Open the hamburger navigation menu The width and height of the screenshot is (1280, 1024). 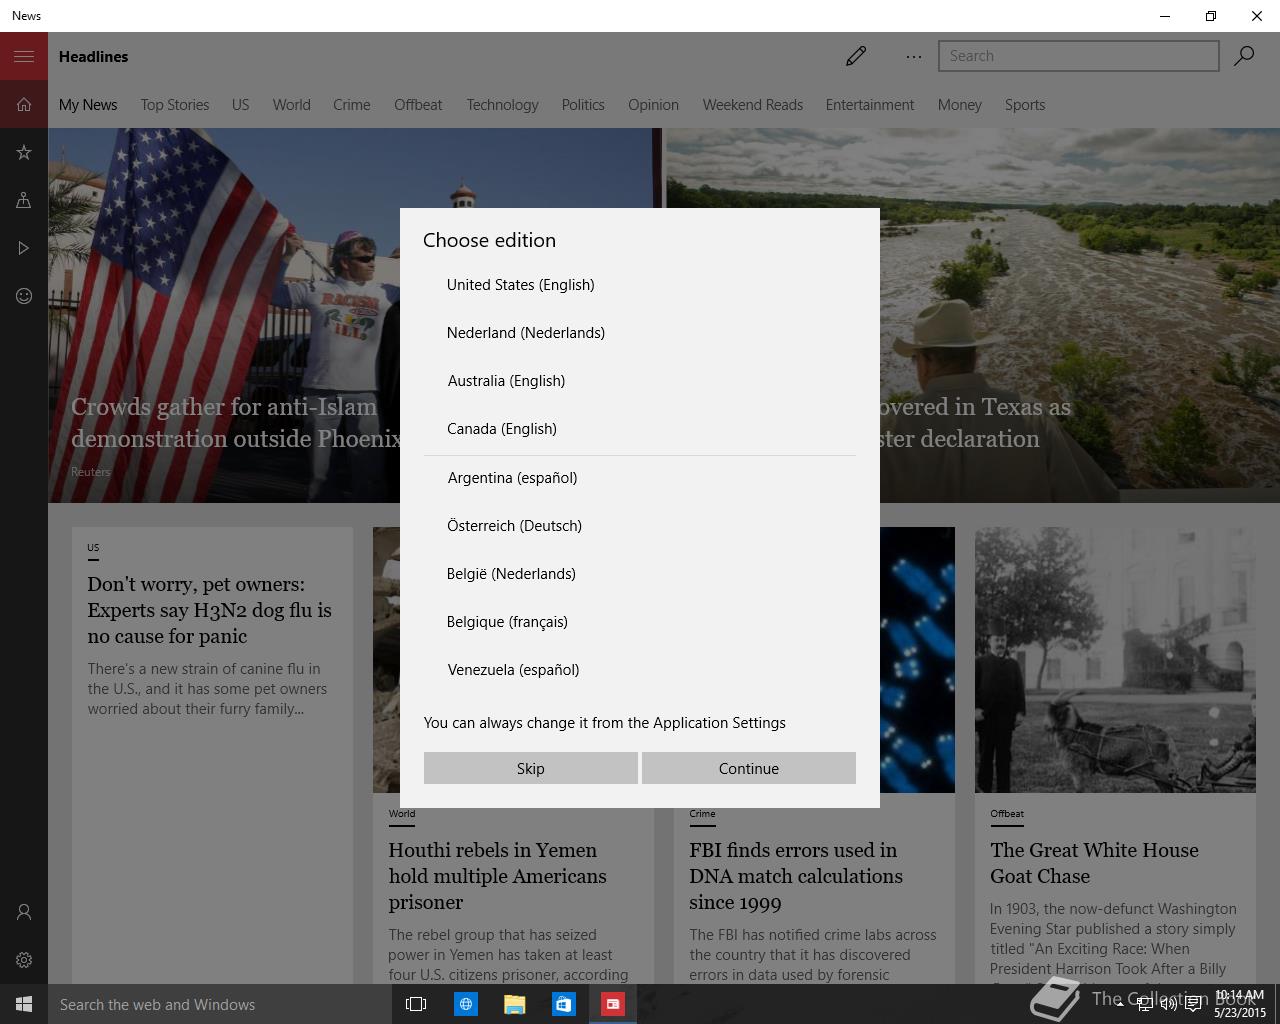pyautogui.click(x=24, y=56)
